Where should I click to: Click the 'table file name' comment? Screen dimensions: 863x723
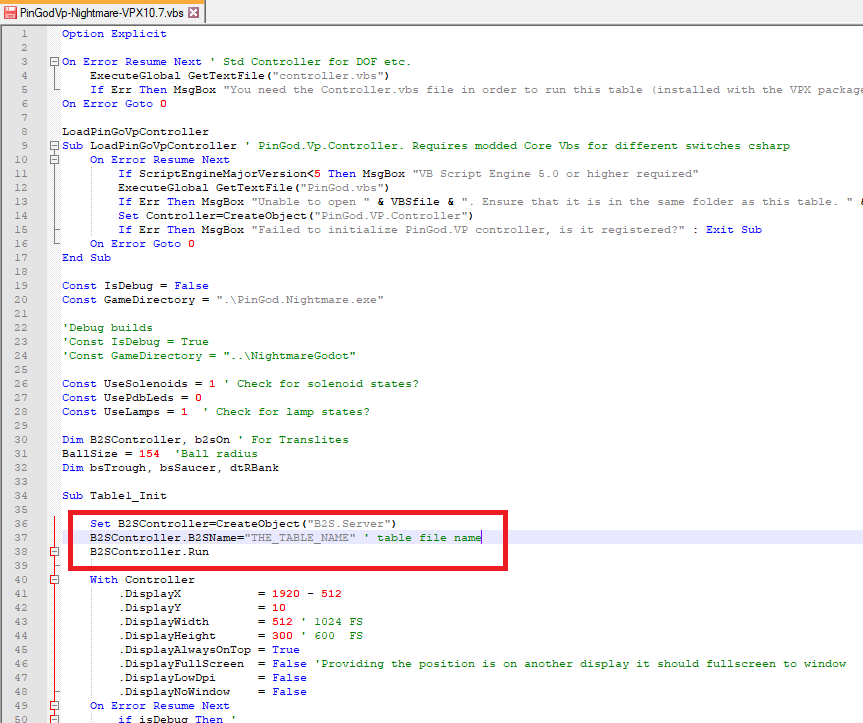pos(429,538)
